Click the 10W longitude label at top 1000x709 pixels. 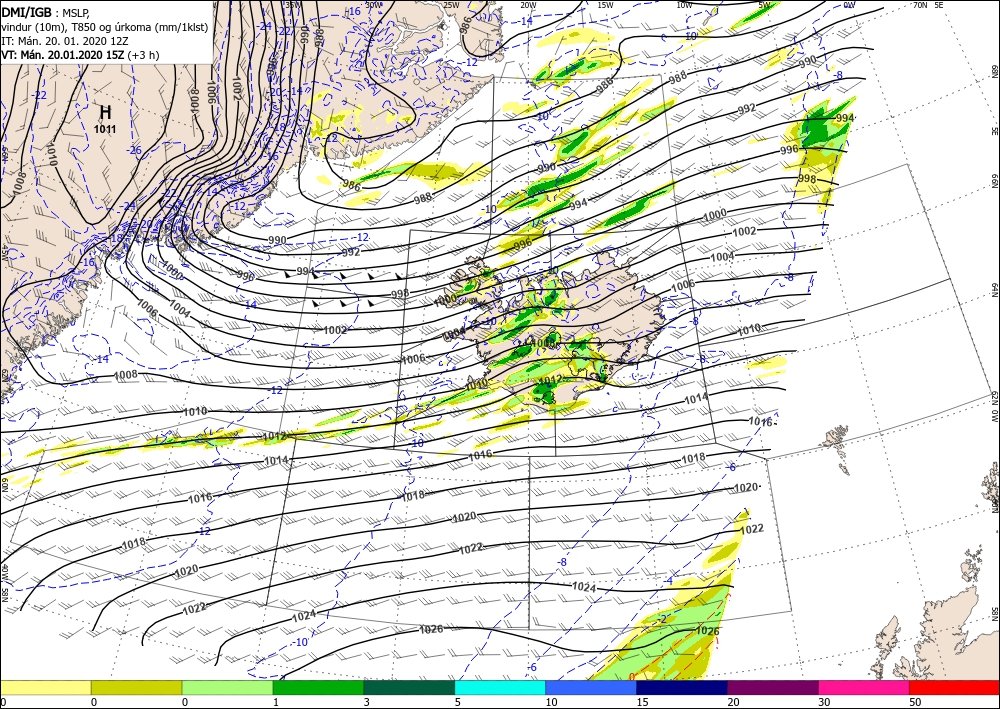coord(684,5)
